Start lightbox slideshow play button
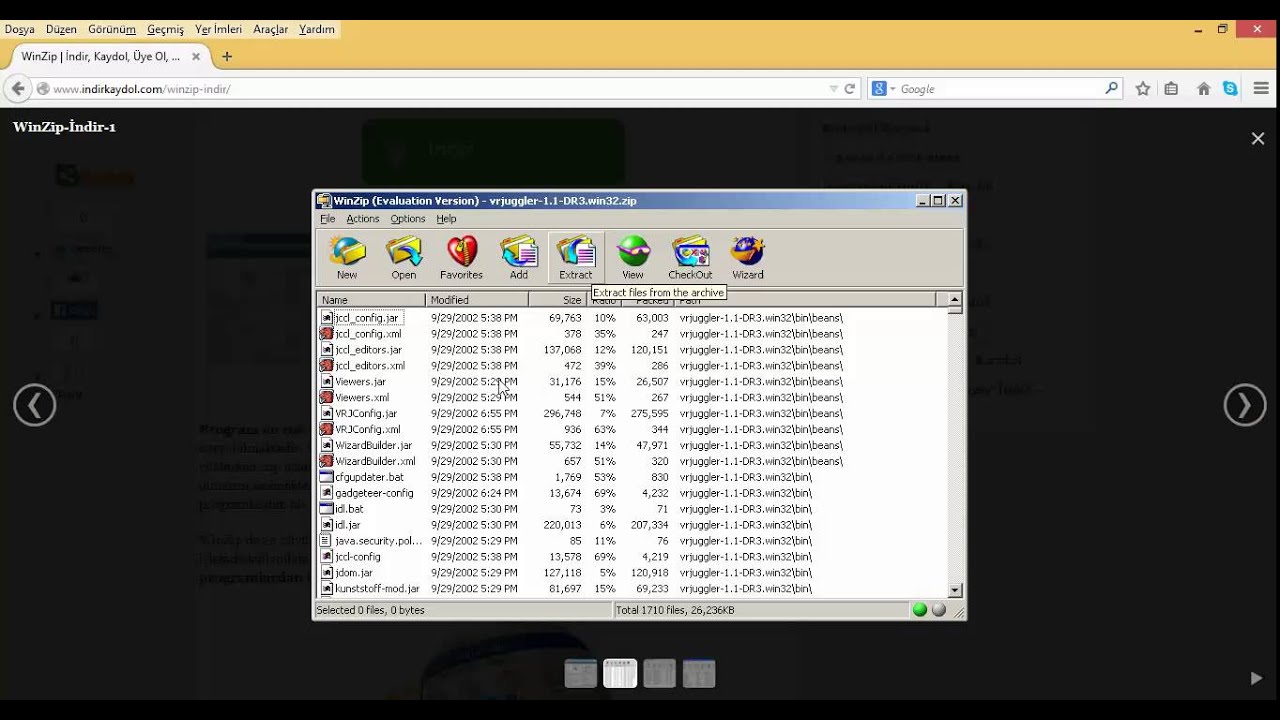 (1256, 678)
